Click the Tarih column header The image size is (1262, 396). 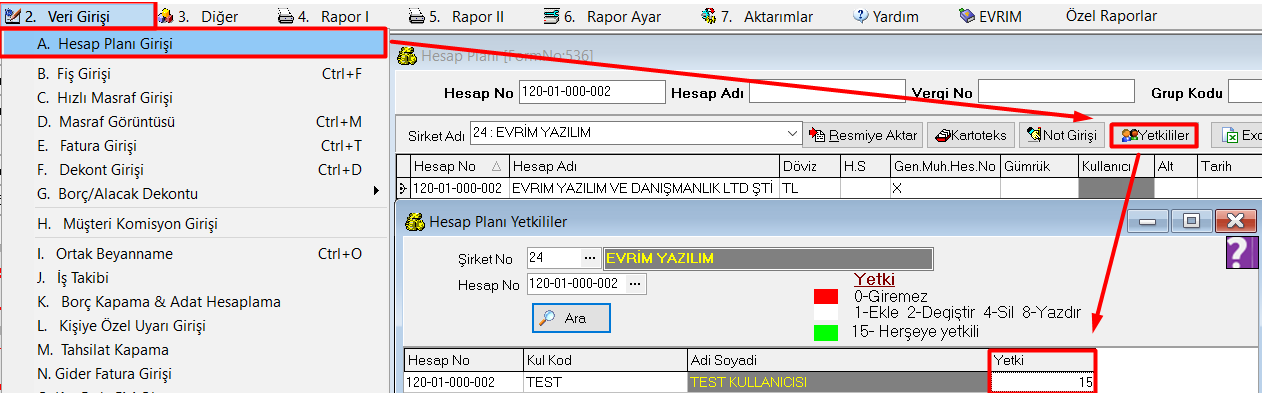1228,166
